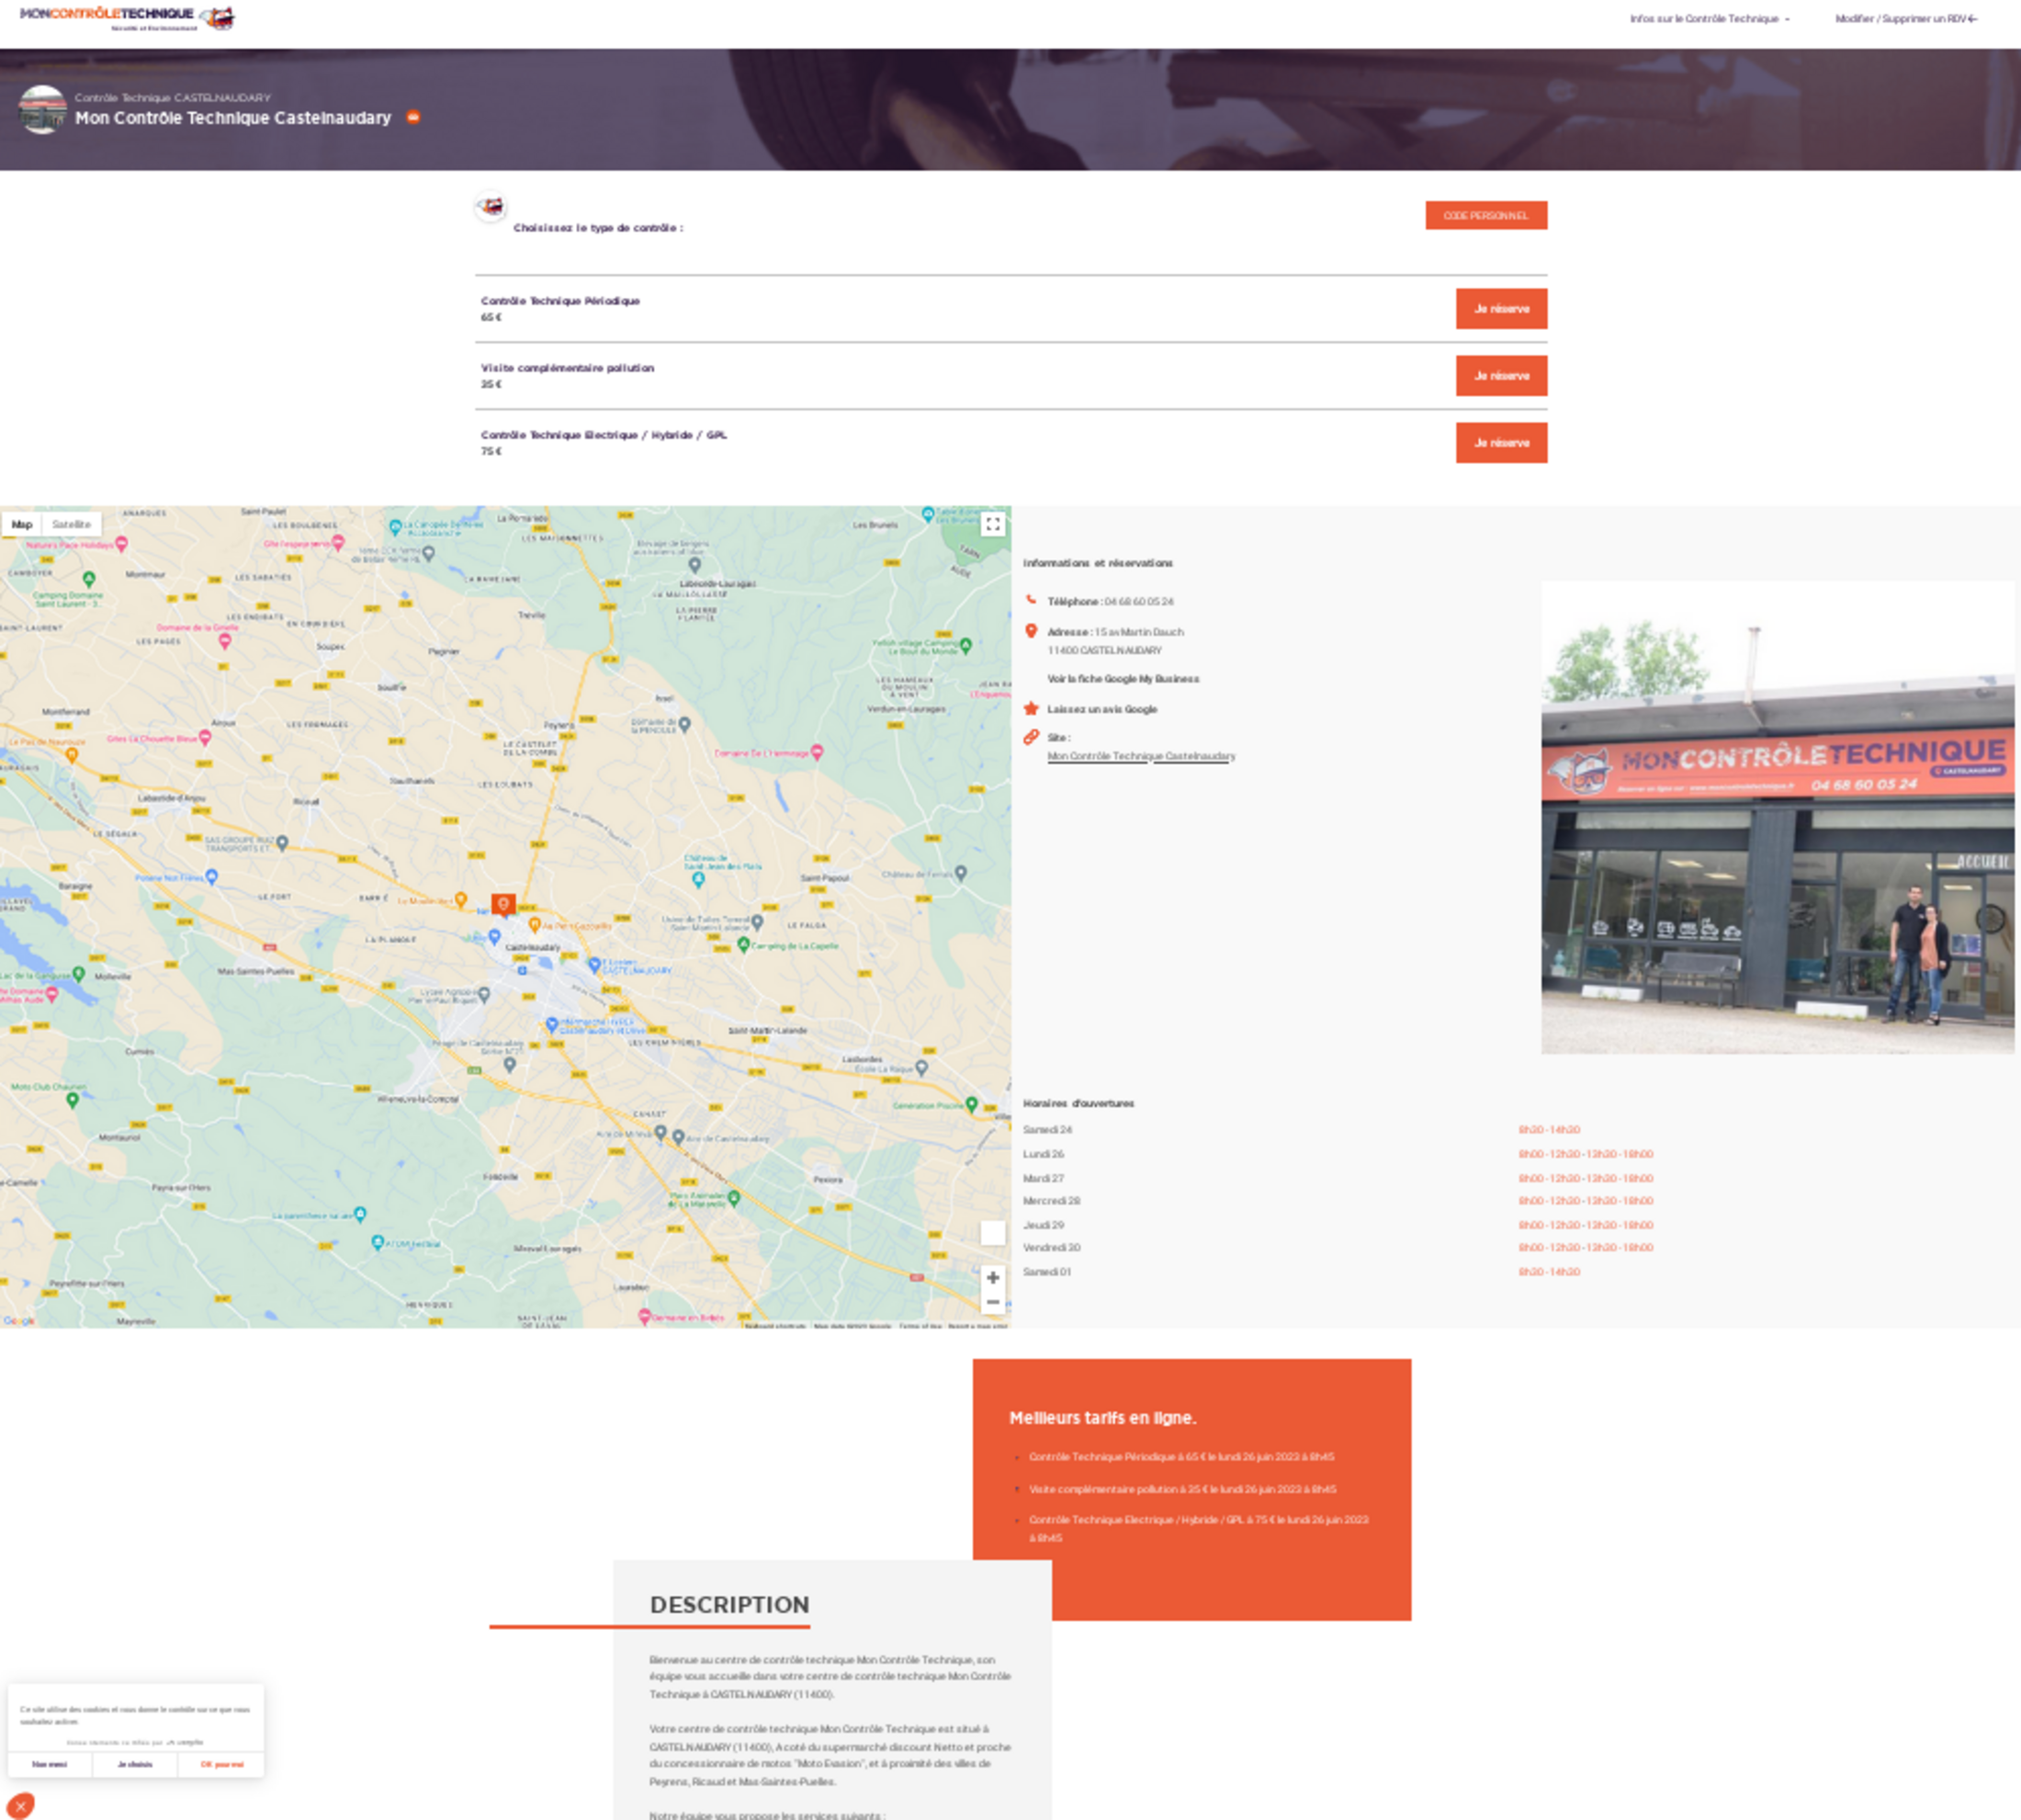The height and width of the screenshot is (1820, 2021).
Task: Click the round centre avatar in the banner
Action: [42, 109]
